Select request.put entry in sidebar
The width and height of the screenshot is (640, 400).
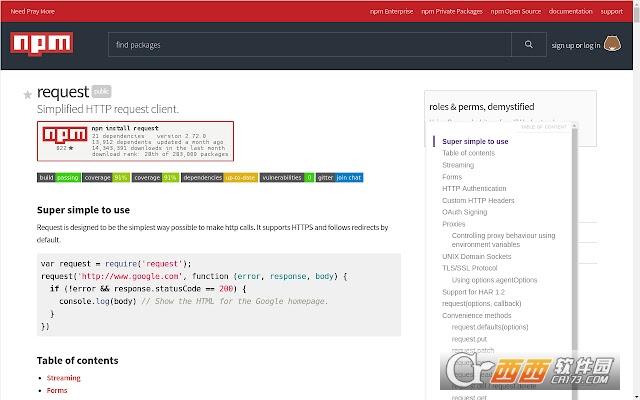point(469,339)
